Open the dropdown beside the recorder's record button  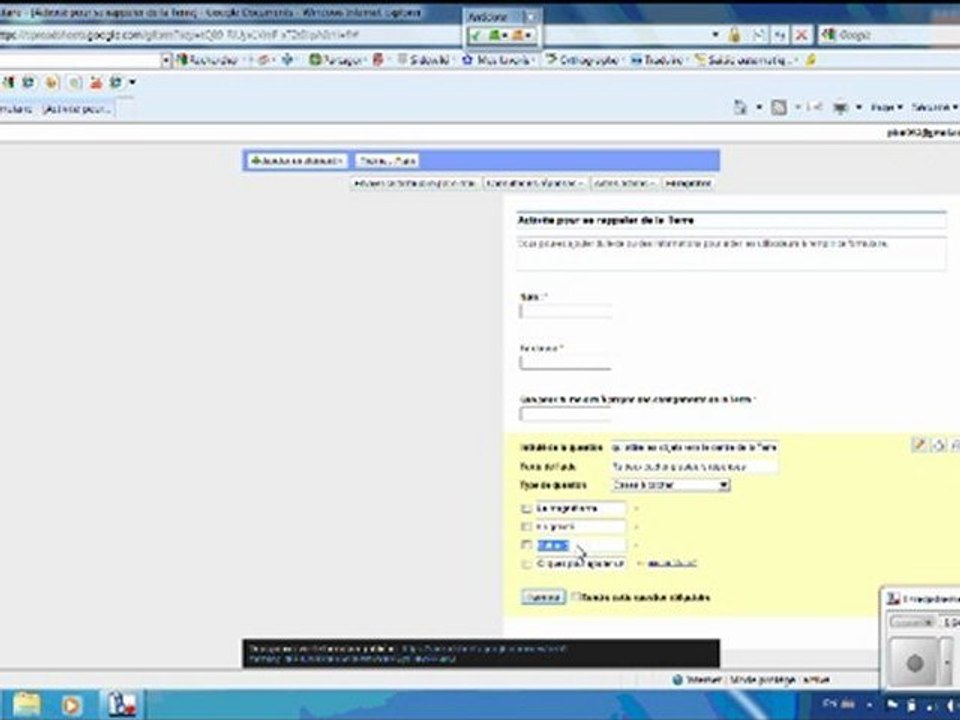click(947, 662)
